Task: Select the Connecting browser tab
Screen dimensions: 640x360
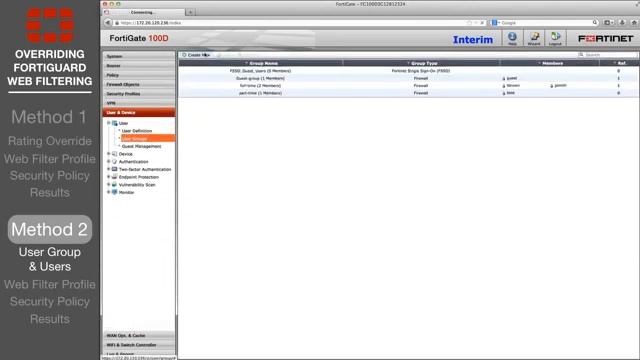Action: tap(143, 12)
